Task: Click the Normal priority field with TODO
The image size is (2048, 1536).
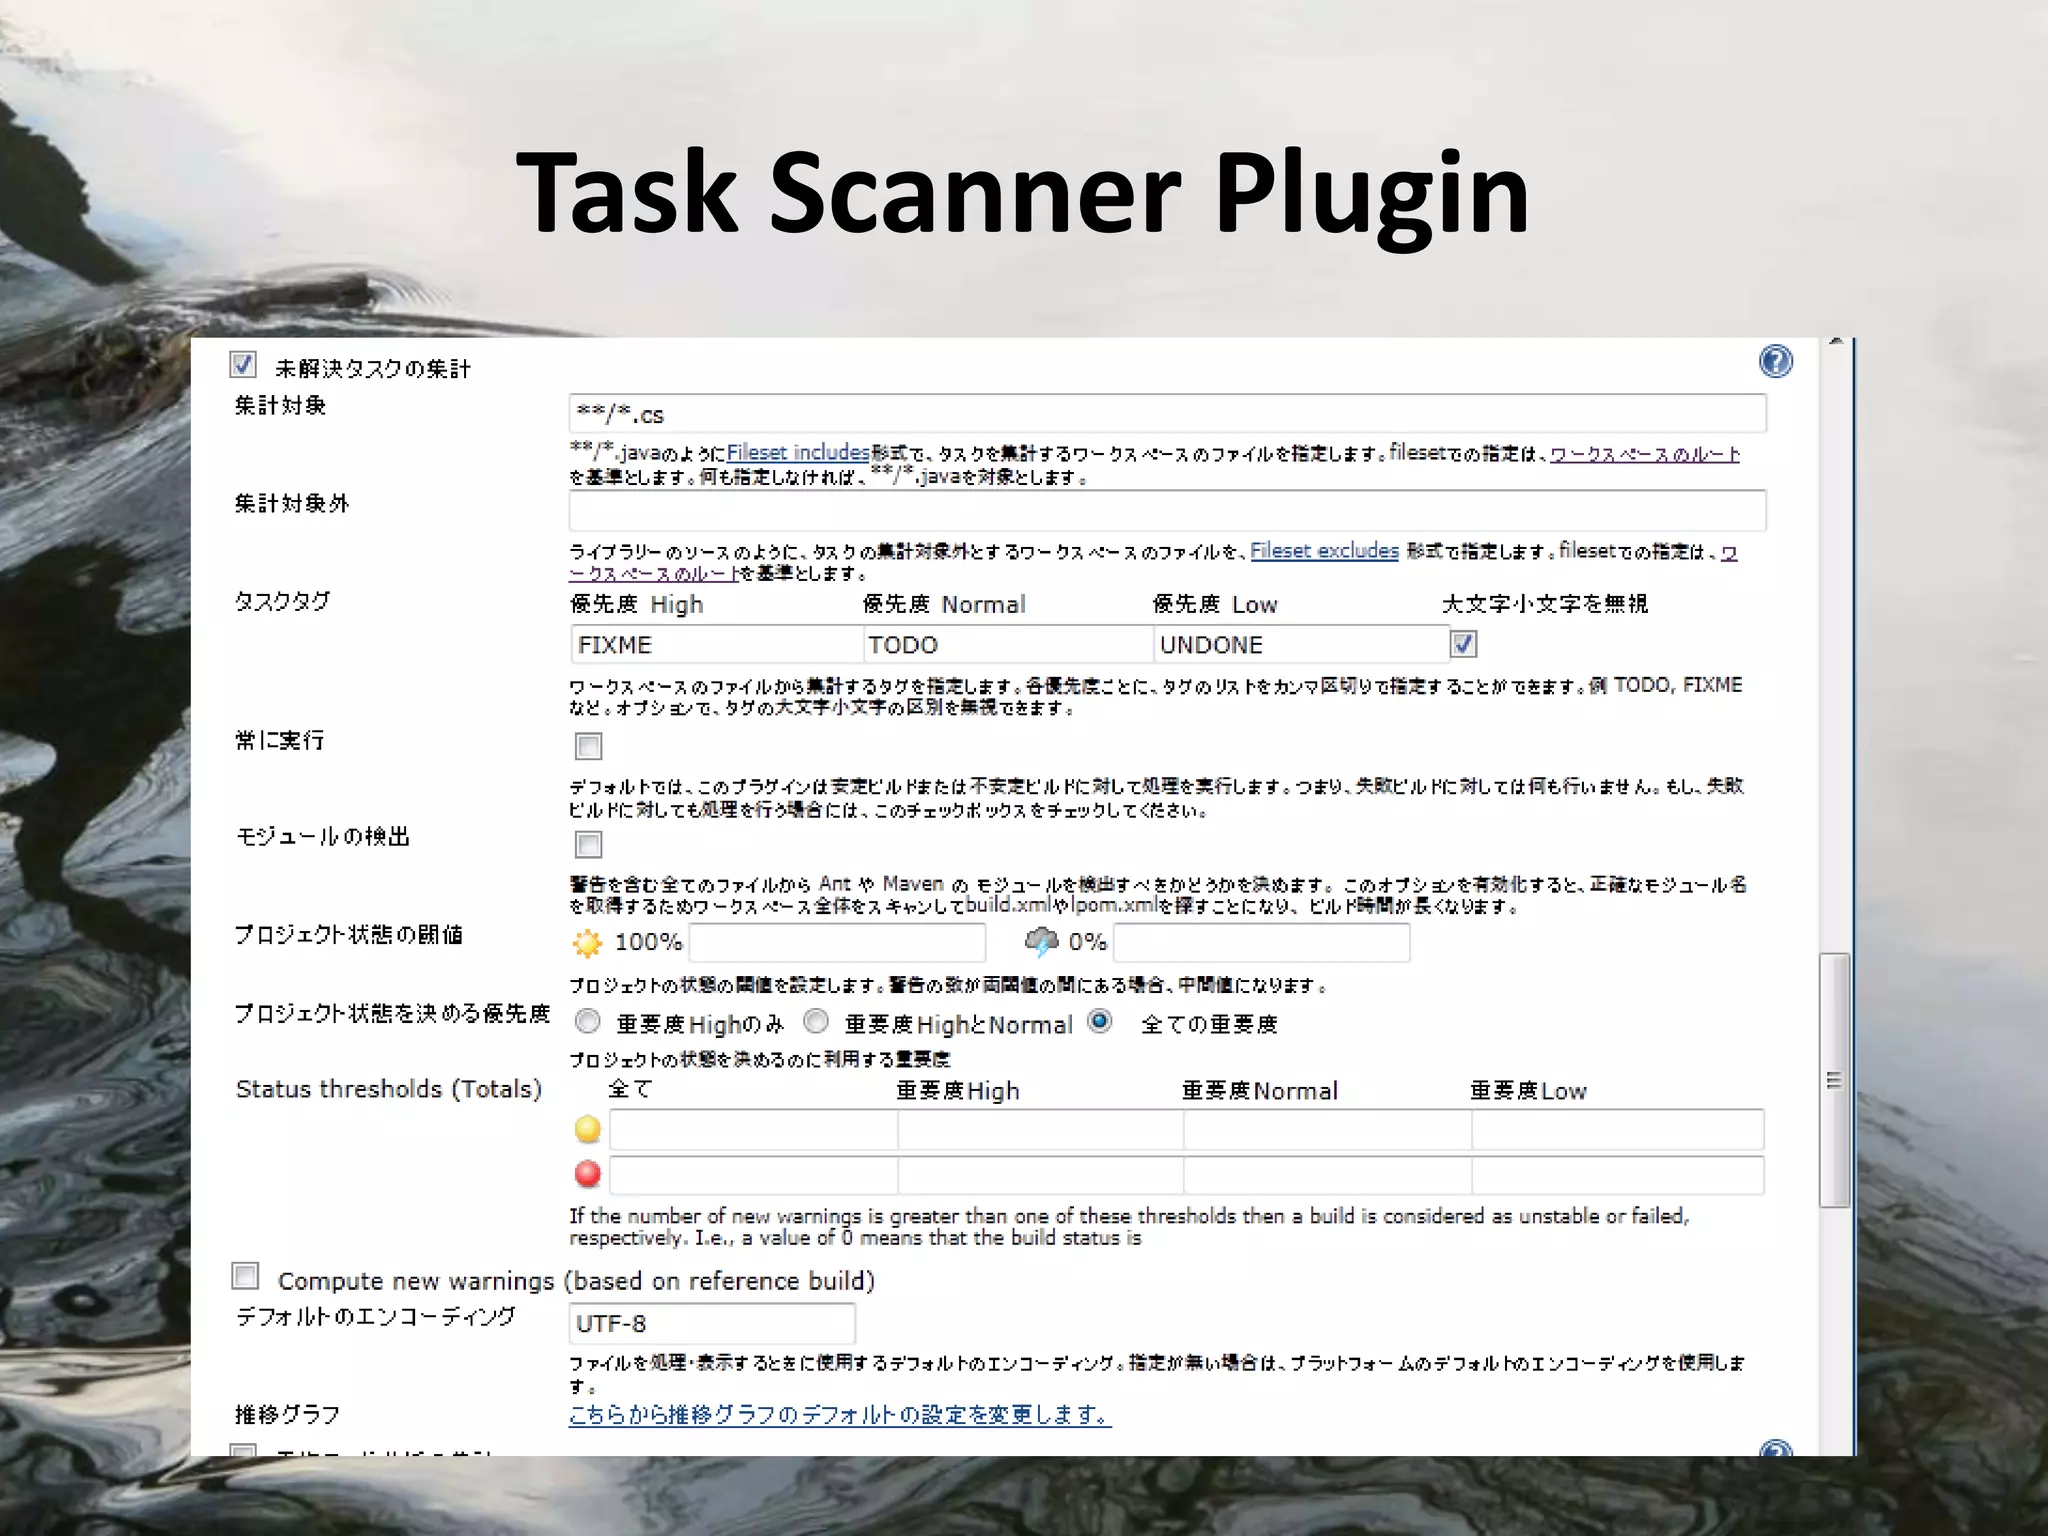Action: [x=1008, y=645]
